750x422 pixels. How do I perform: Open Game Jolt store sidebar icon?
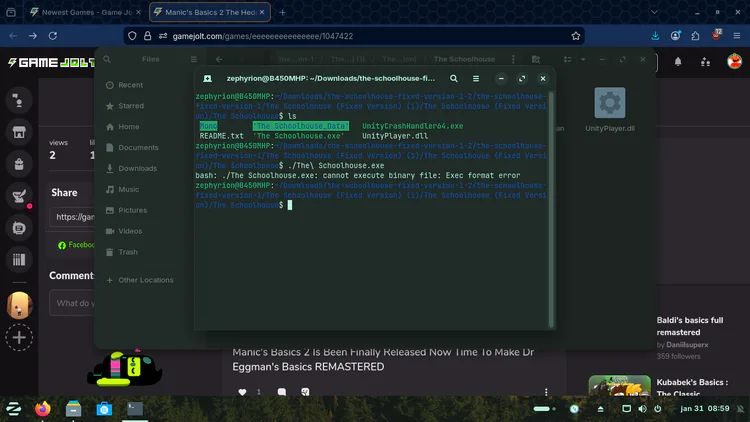click(19, 132)
